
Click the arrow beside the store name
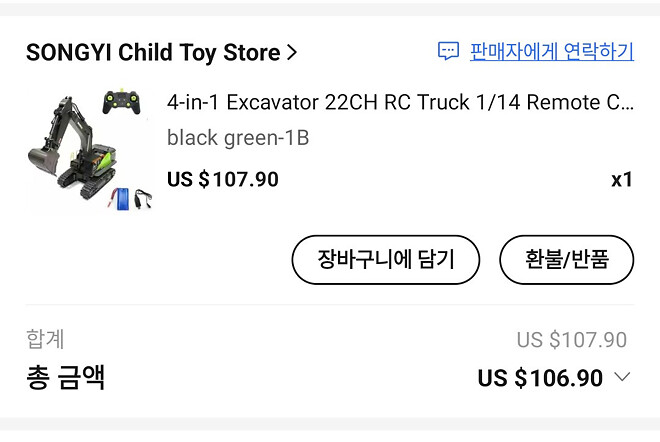(292, 53)
